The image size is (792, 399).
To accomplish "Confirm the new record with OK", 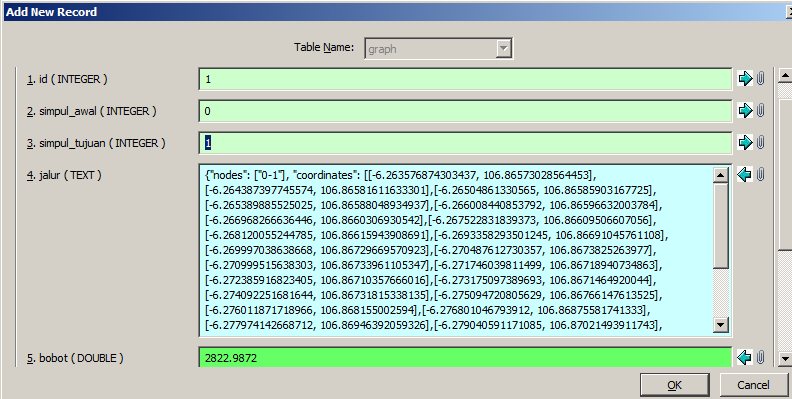I will pos(674,385).
